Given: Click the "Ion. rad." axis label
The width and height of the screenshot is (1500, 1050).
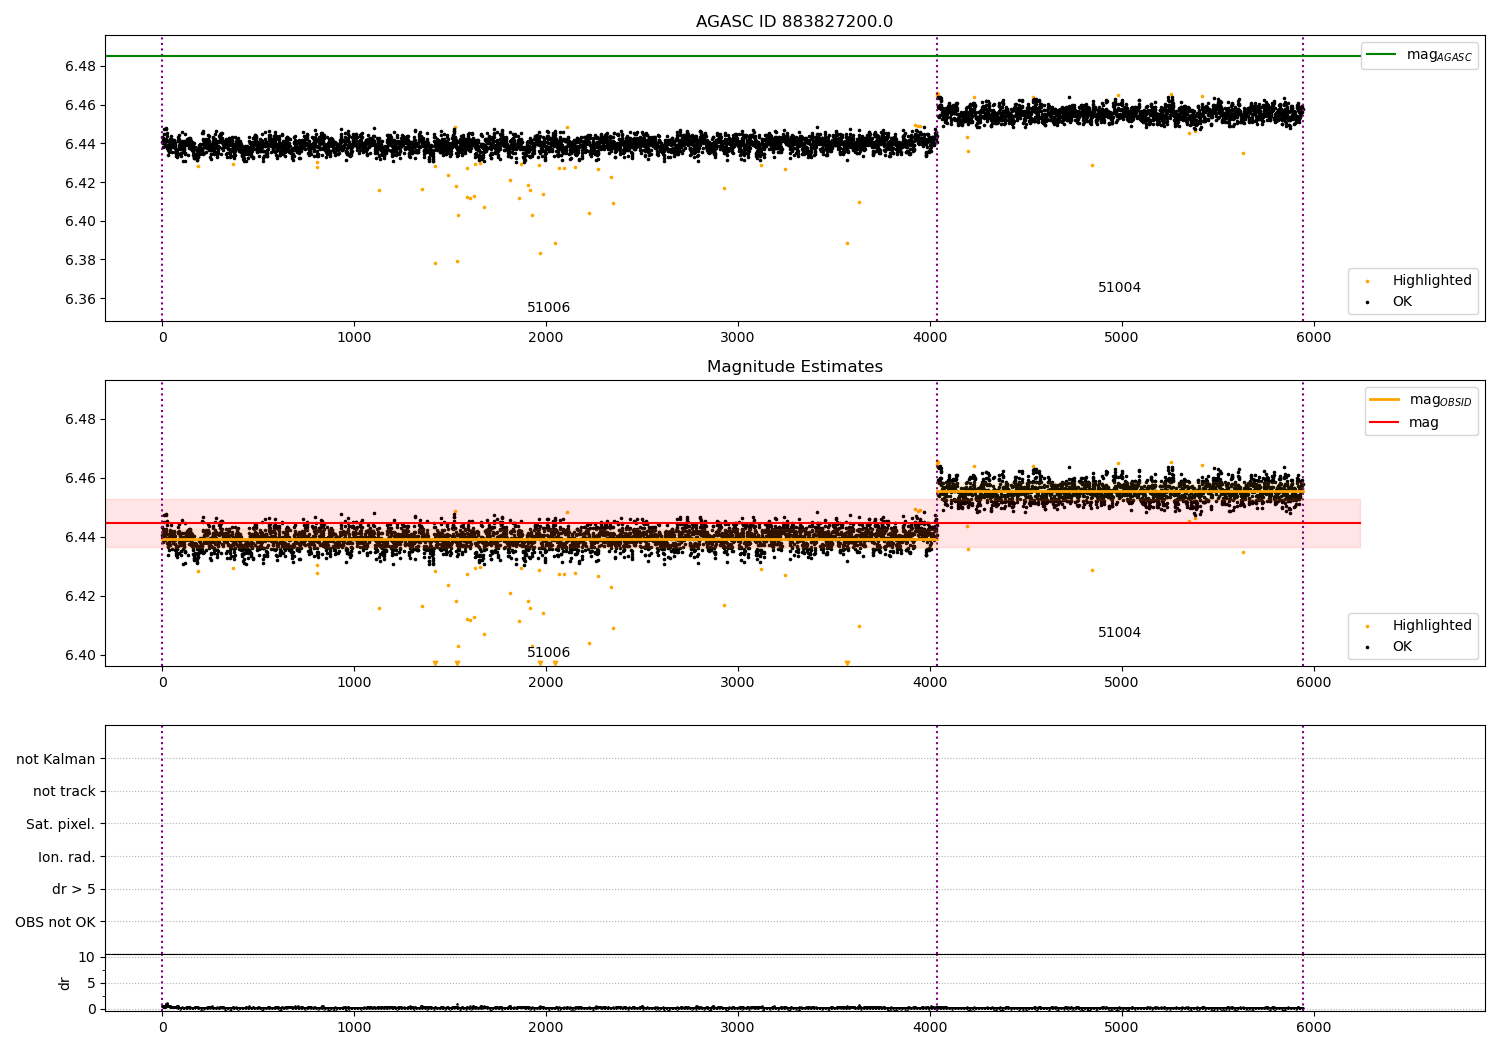Looking at the screenshot, I should 67,857.
